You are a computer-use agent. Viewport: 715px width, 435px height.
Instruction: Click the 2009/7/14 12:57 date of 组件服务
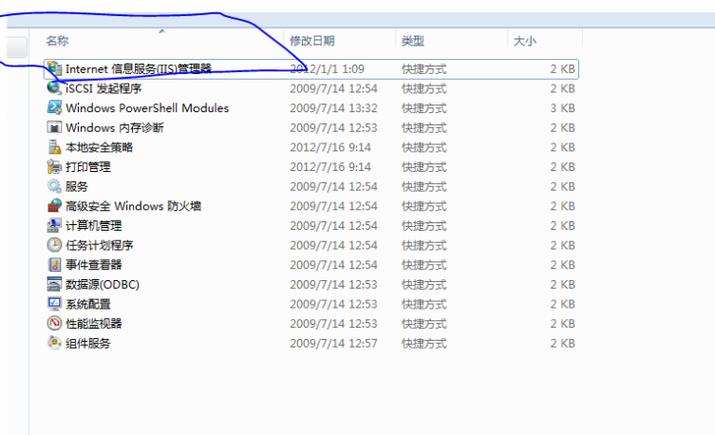click(334, 343)
